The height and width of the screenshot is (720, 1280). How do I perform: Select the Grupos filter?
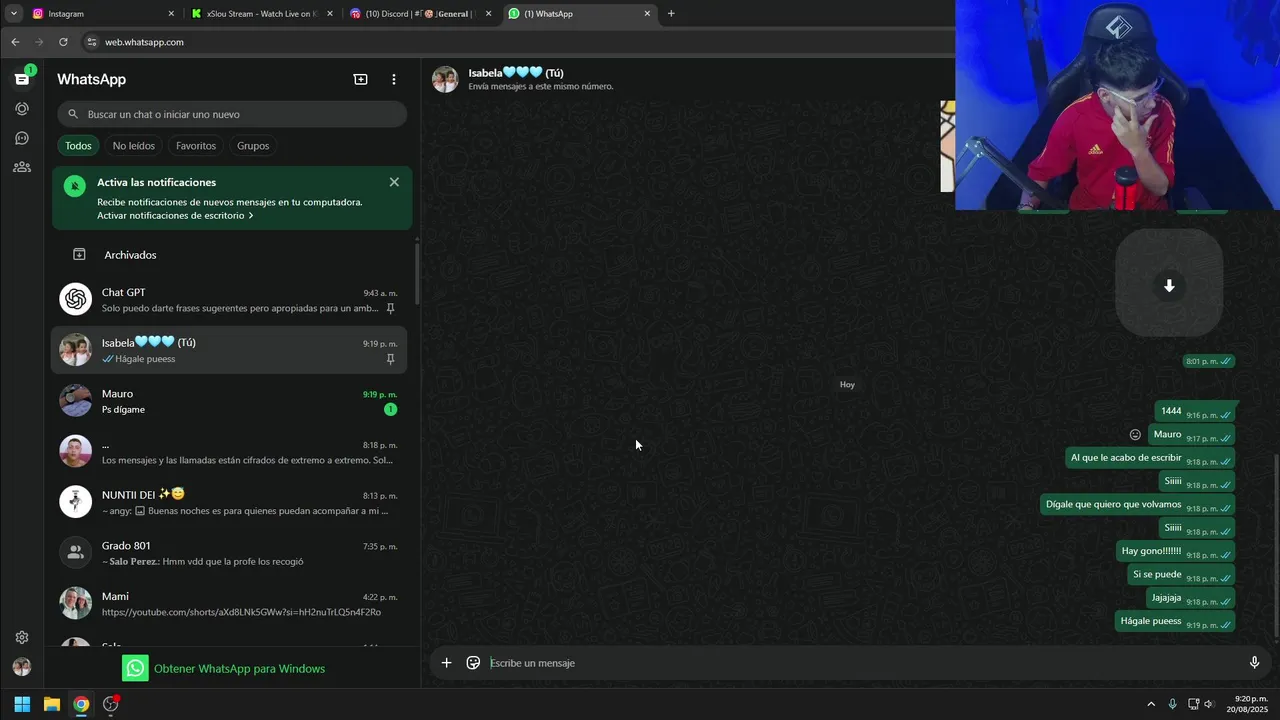tap(253, 146)
